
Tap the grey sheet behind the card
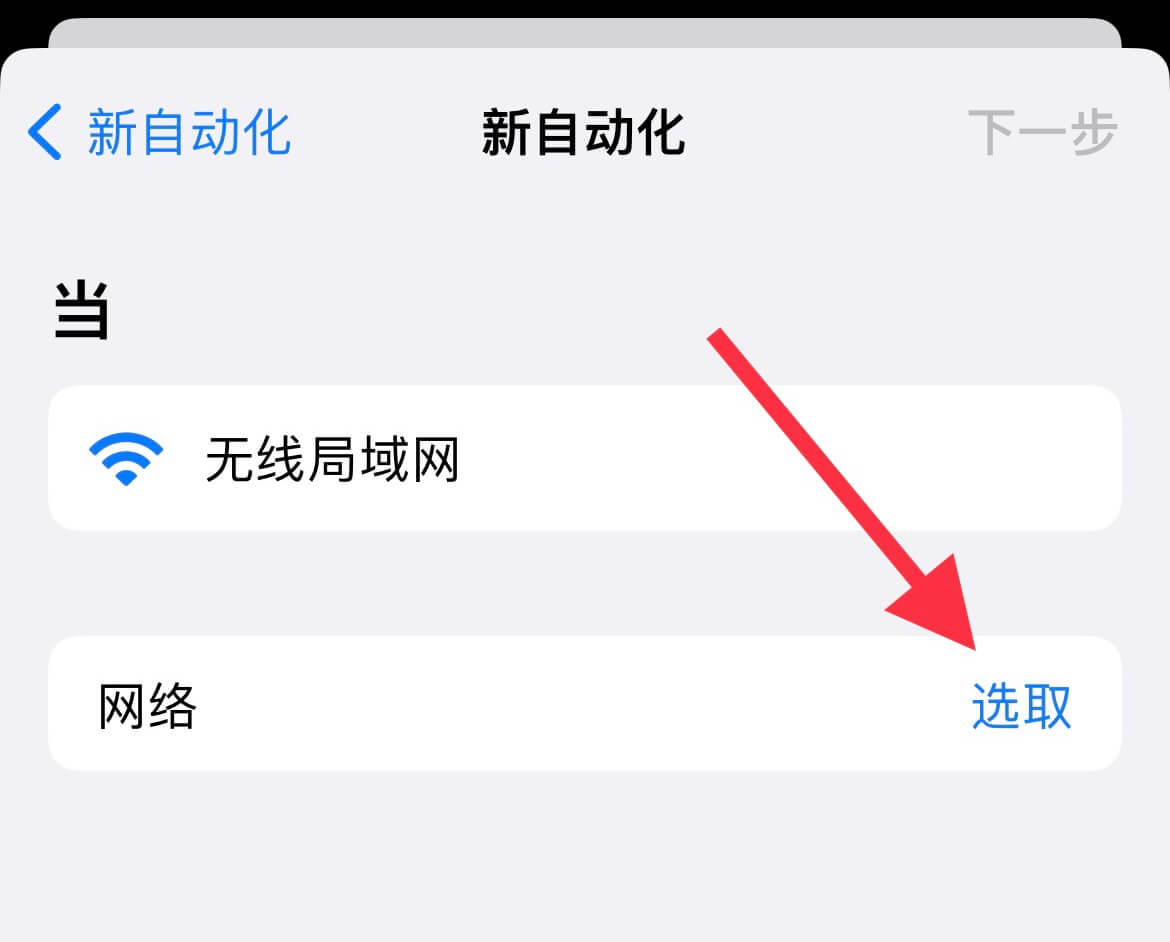584,33
